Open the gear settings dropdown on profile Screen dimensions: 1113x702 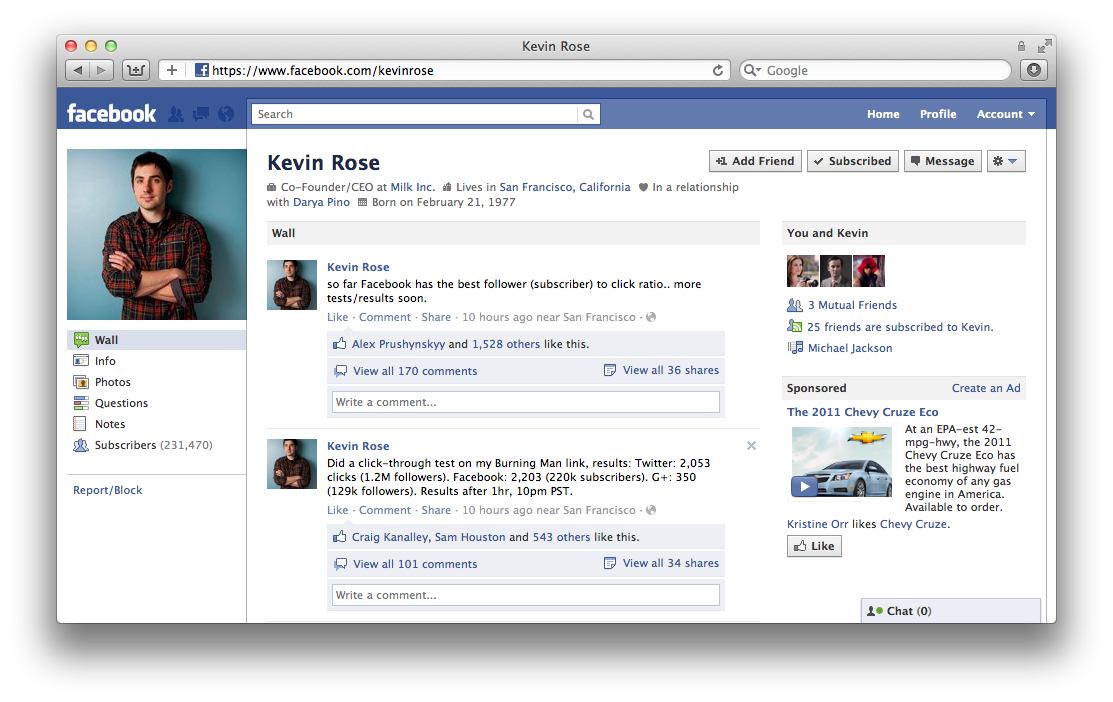[1006, 161]
